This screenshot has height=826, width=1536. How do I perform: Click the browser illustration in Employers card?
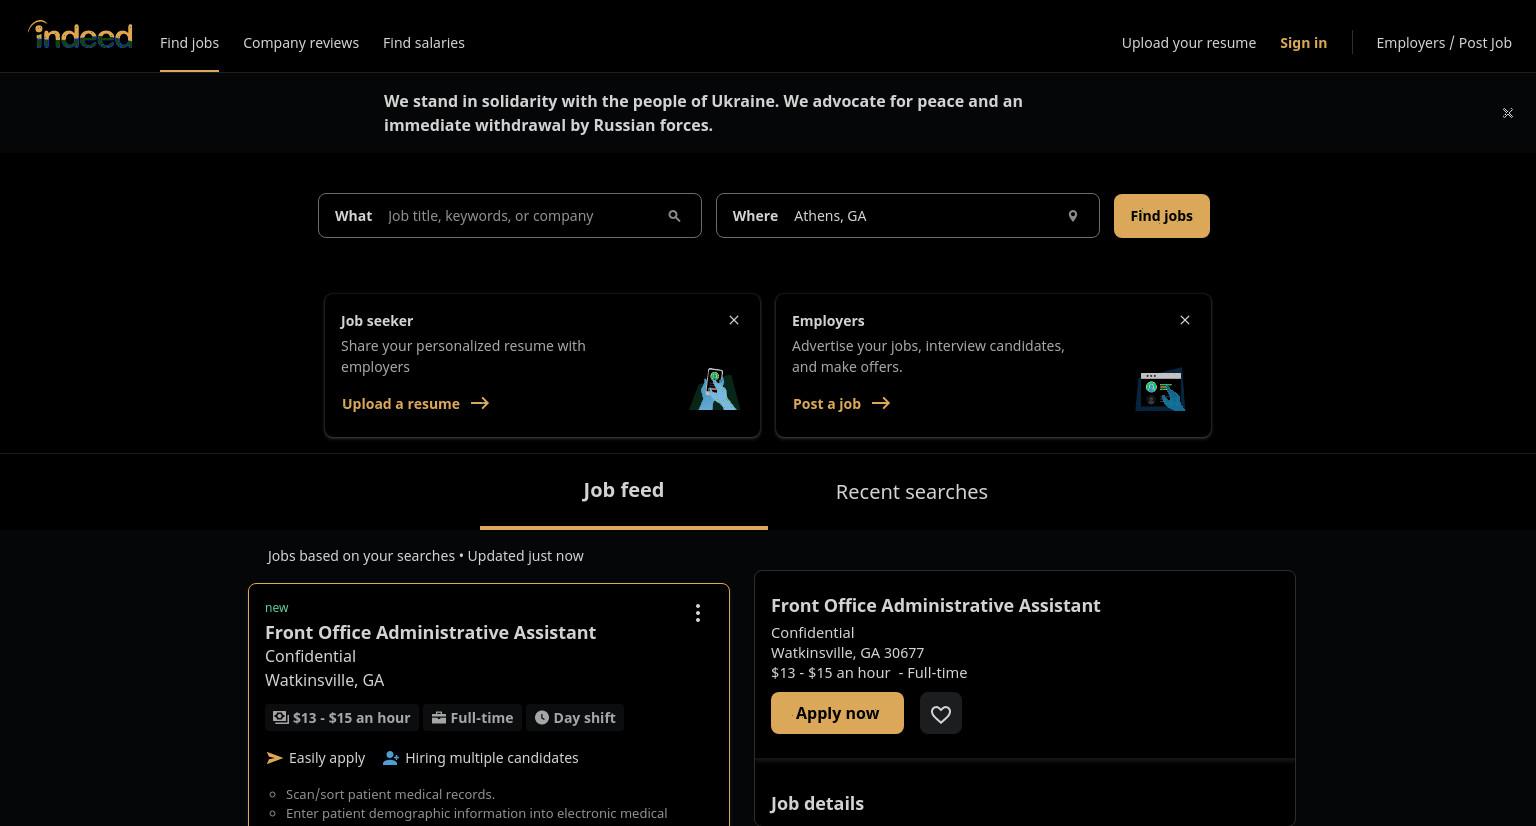(1160, 389)
